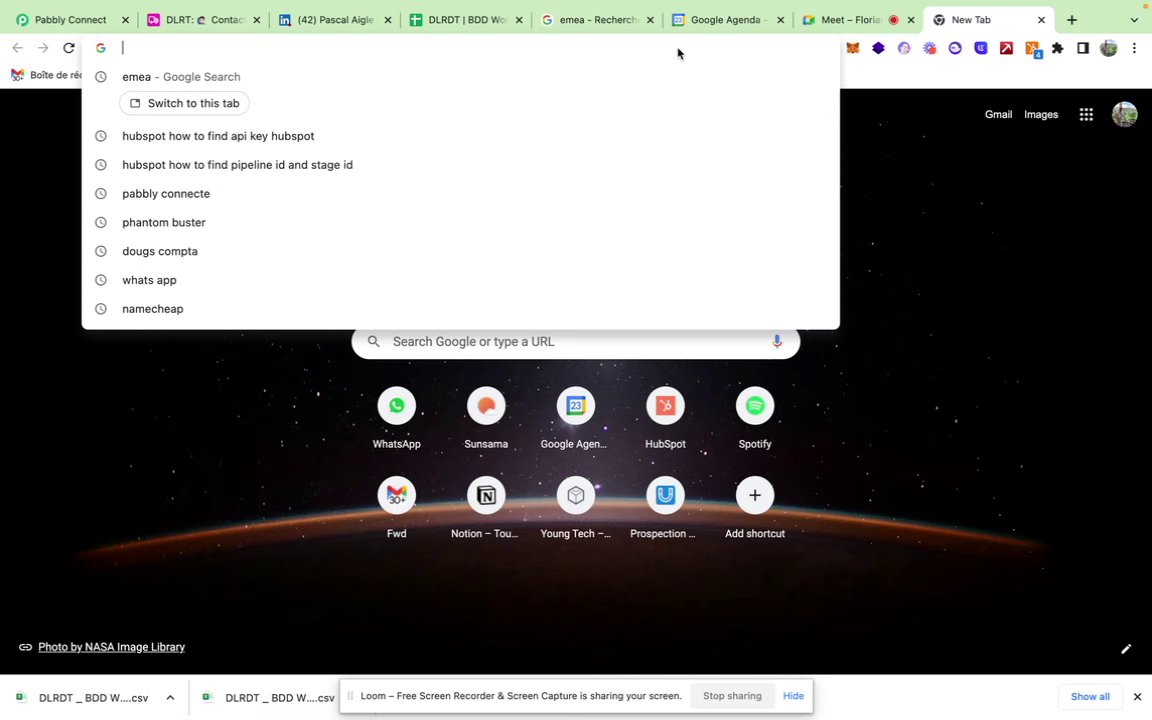Open the Extensions puzzle-piece menu
Screen dimensions: 1152x720
coord(1058,48)
